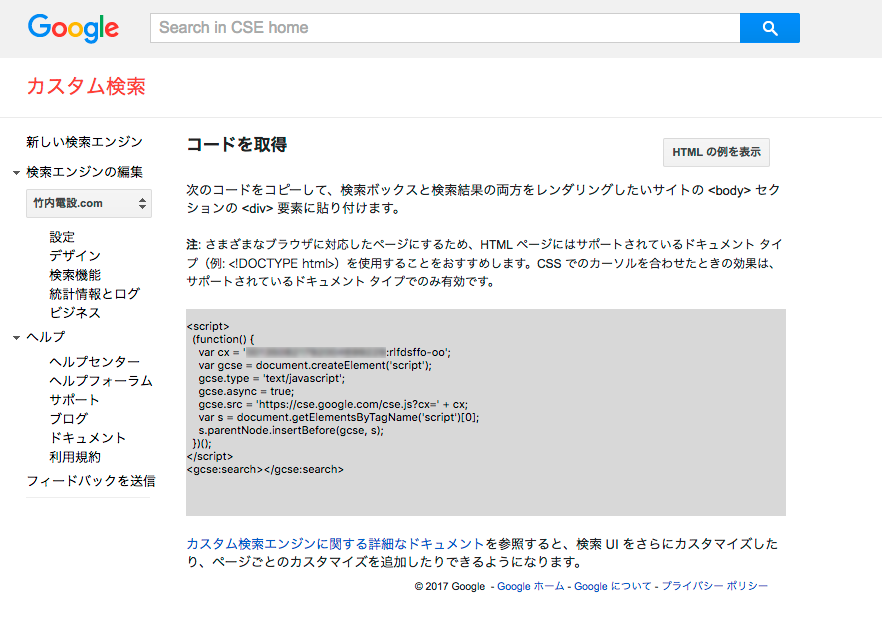This screenshot has width=882, height=624.
Task: Click the <gcse:search></gcse:search> code line
Action: tap(265, 469)
